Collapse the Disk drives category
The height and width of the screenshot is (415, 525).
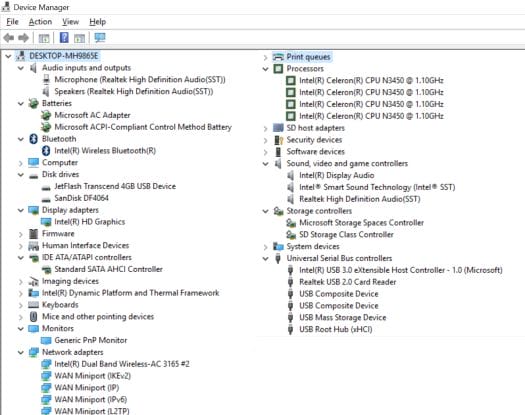pyautogui.click(x=21, y=175)
